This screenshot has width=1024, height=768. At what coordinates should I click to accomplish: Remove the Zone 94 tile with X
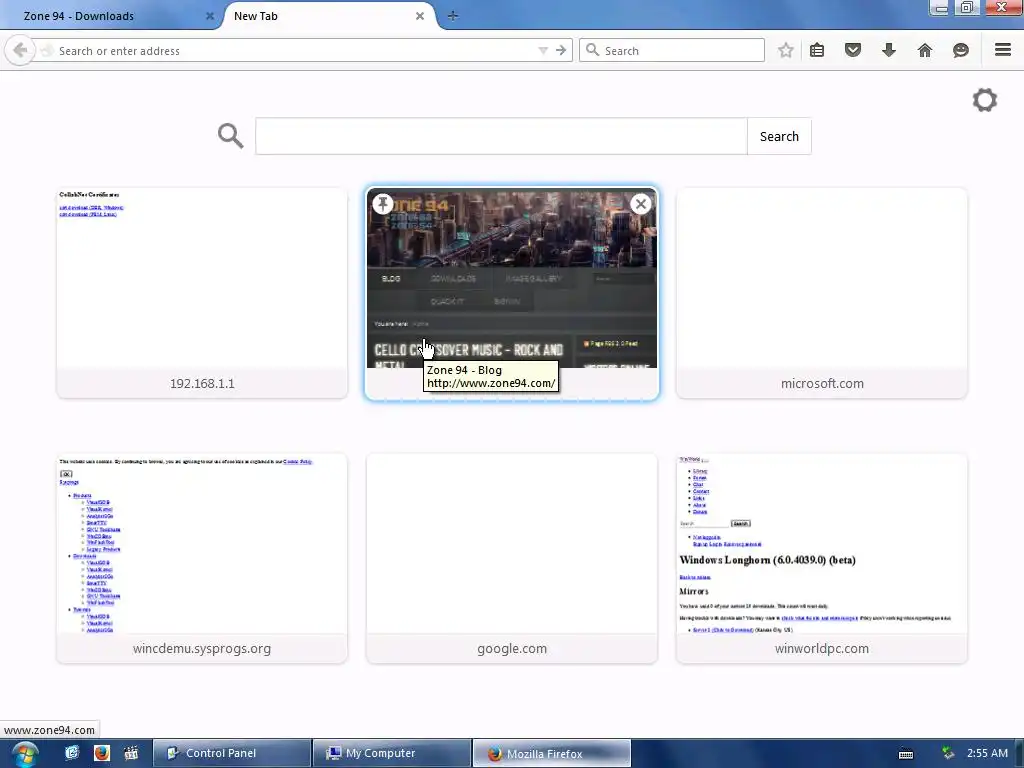pos(641,204)
